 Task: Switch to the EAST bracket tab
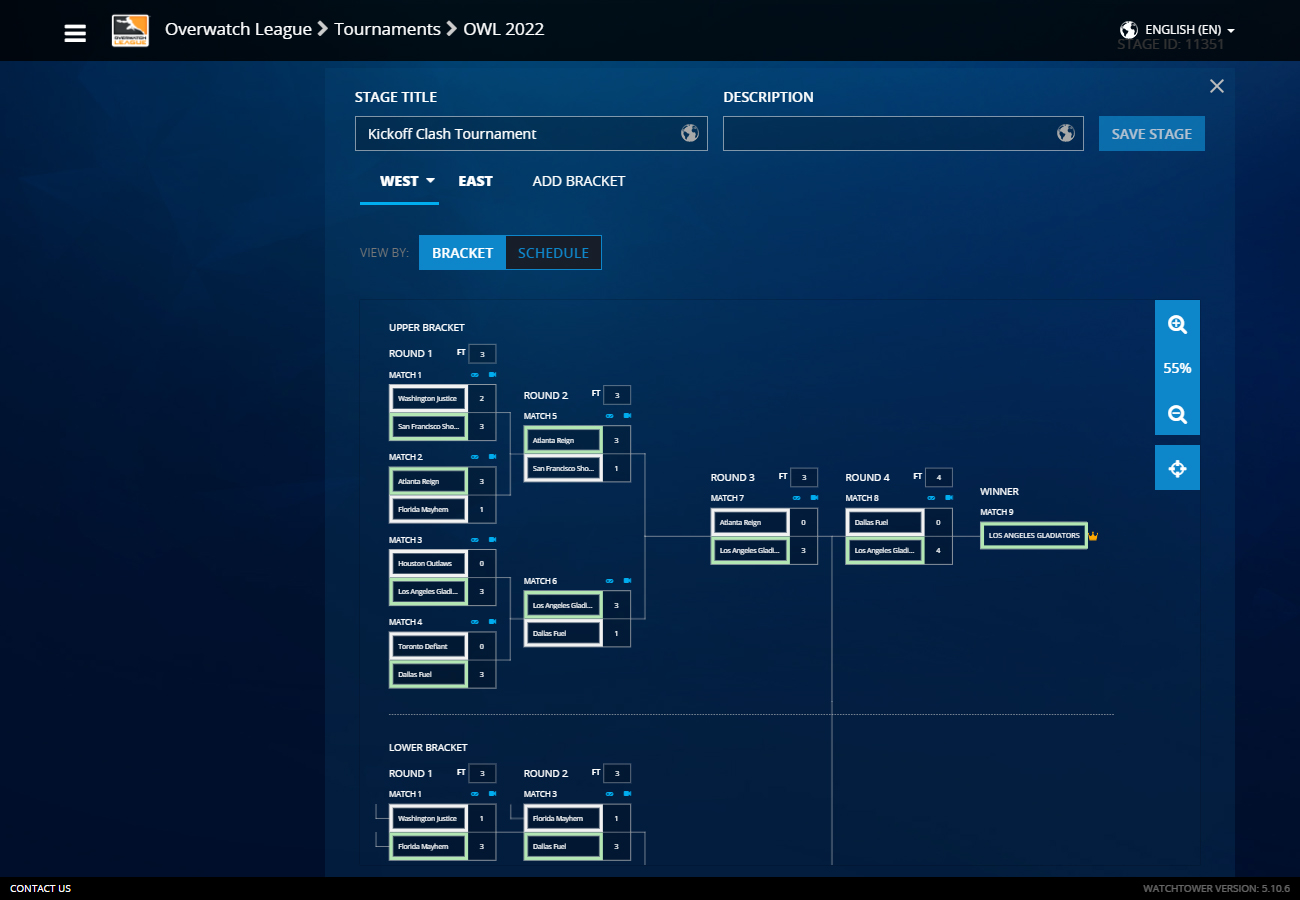tap(475, 181)
